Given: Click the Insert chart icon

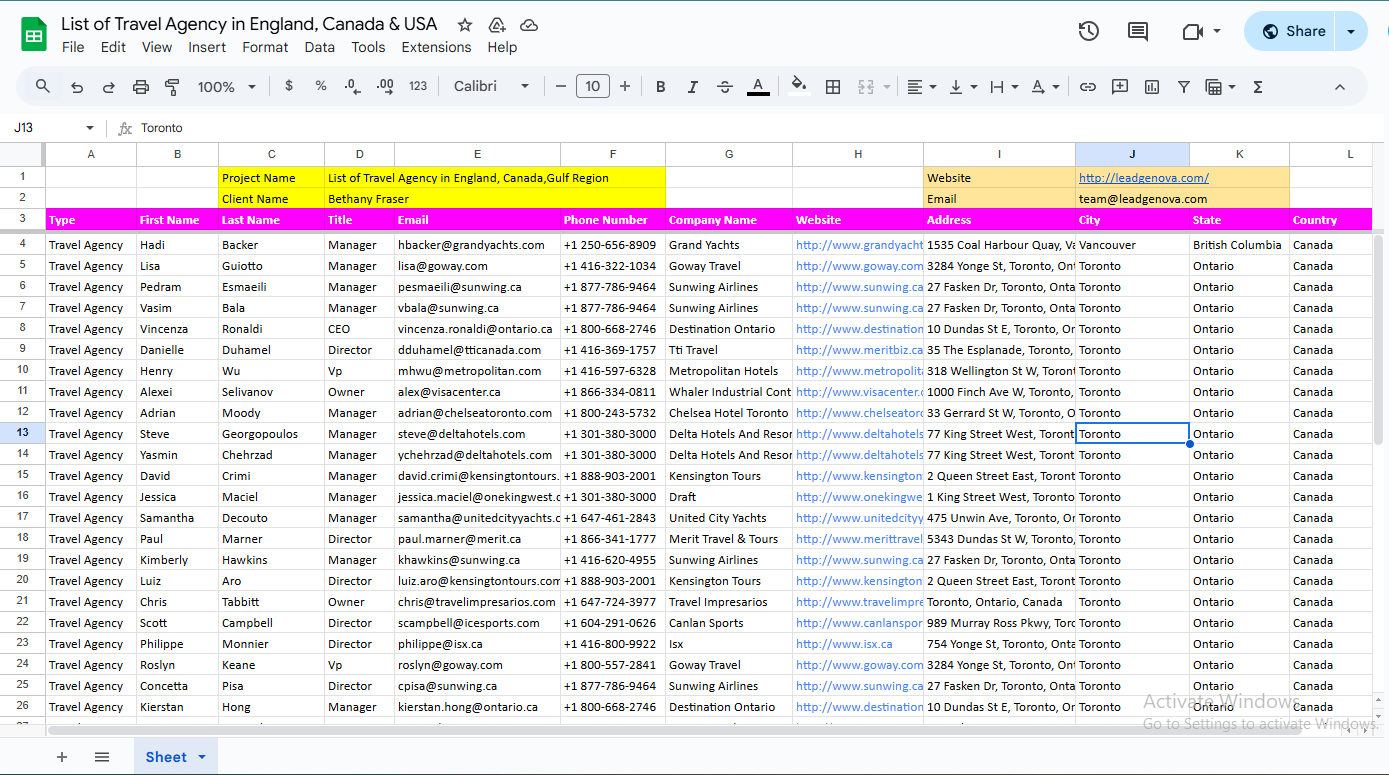Looking at the screenshot, I should click(1152, 87).
